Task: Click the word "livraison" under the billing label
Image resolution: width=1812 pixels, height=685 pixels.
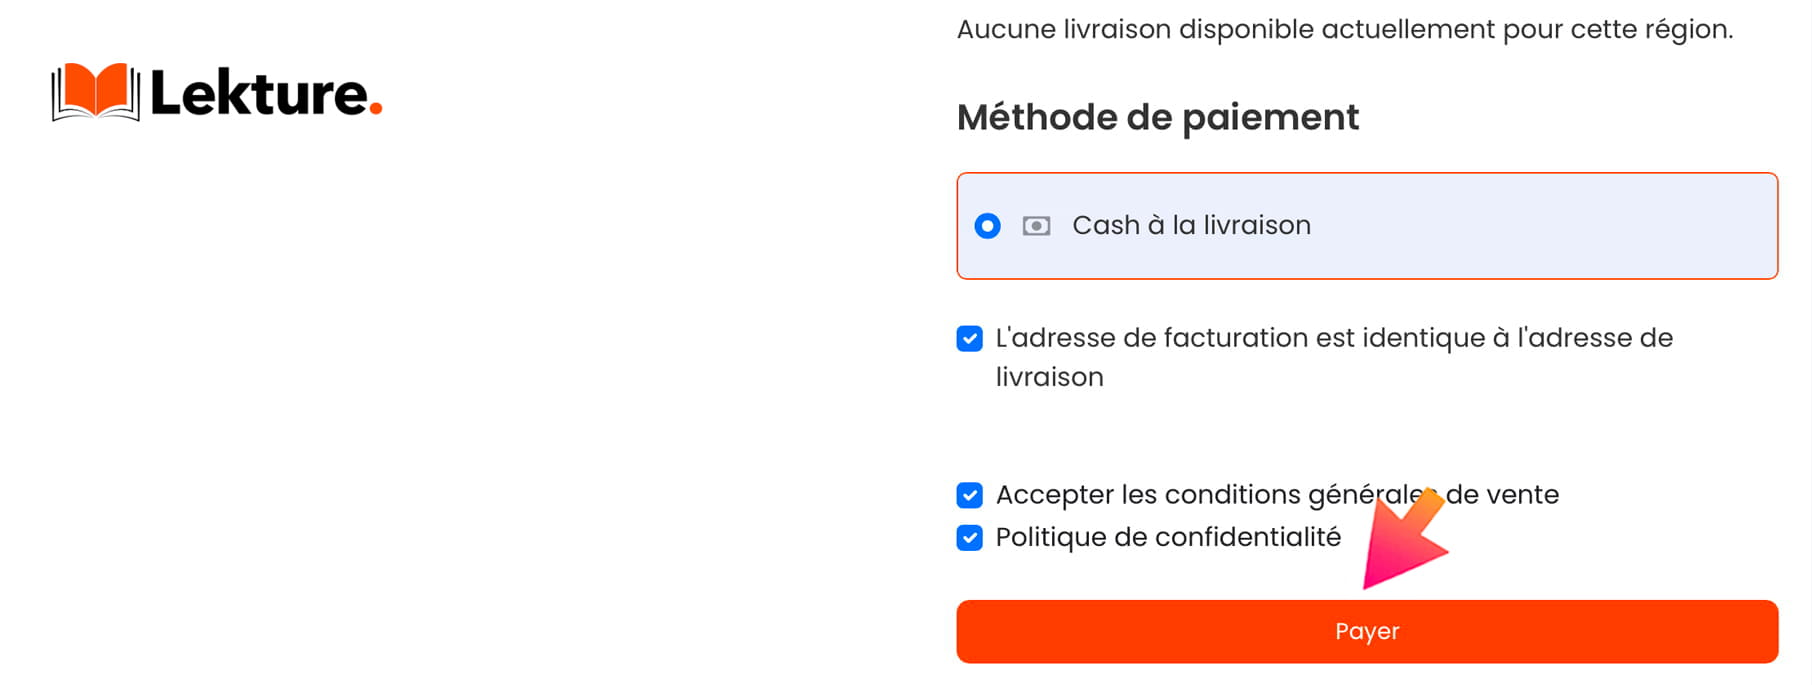Action: [1049, 377]
